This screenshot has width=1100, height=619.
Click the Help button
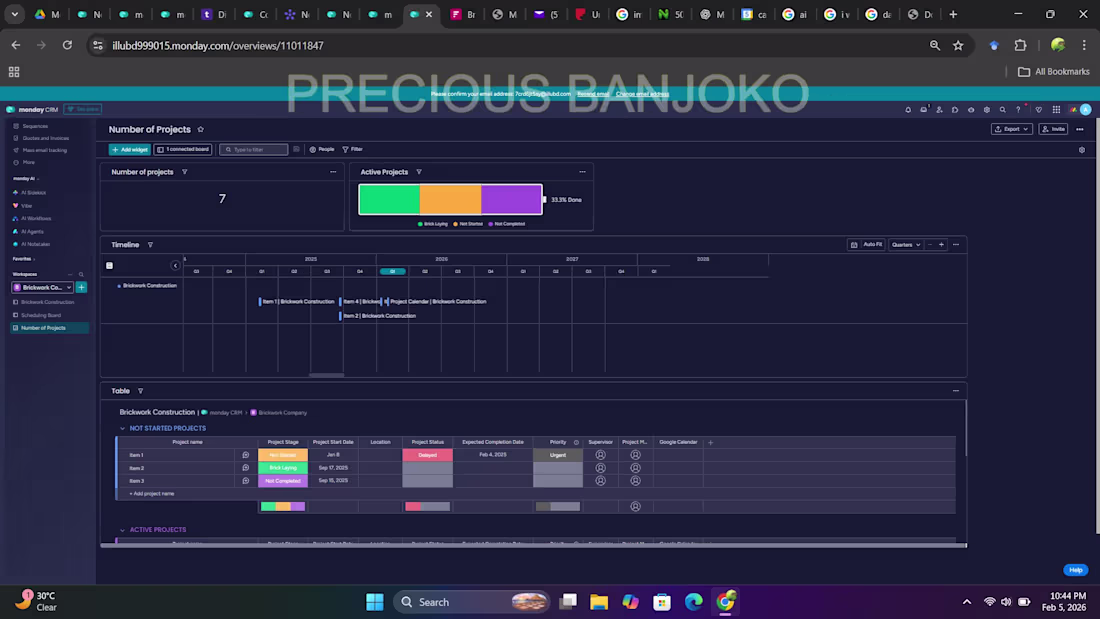click(x=1075, y=570)
